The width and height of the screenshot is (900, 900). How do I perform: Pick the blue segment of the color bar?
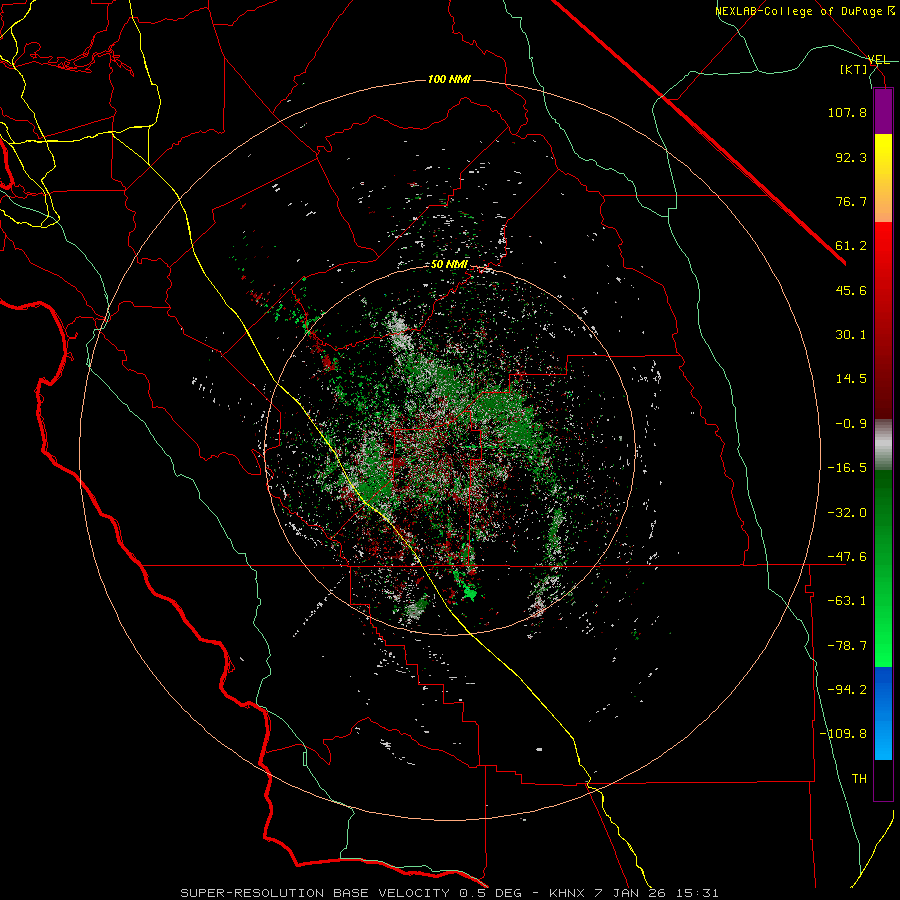click(883, 713)
